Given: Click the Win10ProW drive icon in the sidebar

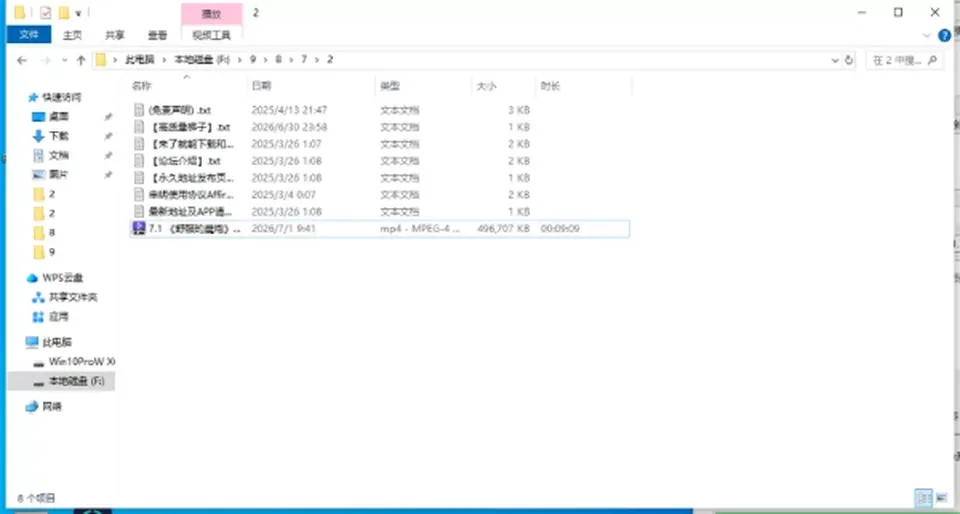Looking at the screenshot, I should pyautogui.click(x=39, y=362).
